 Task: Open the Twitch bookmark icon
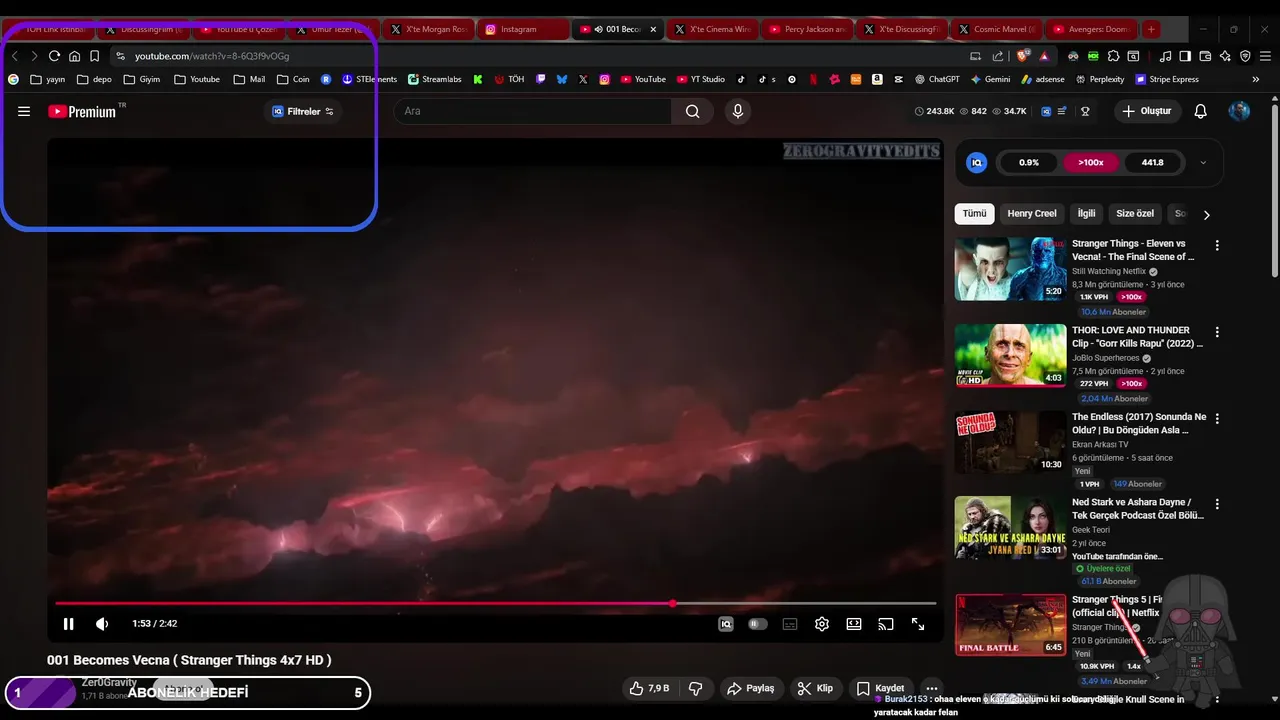click(541, 79)
